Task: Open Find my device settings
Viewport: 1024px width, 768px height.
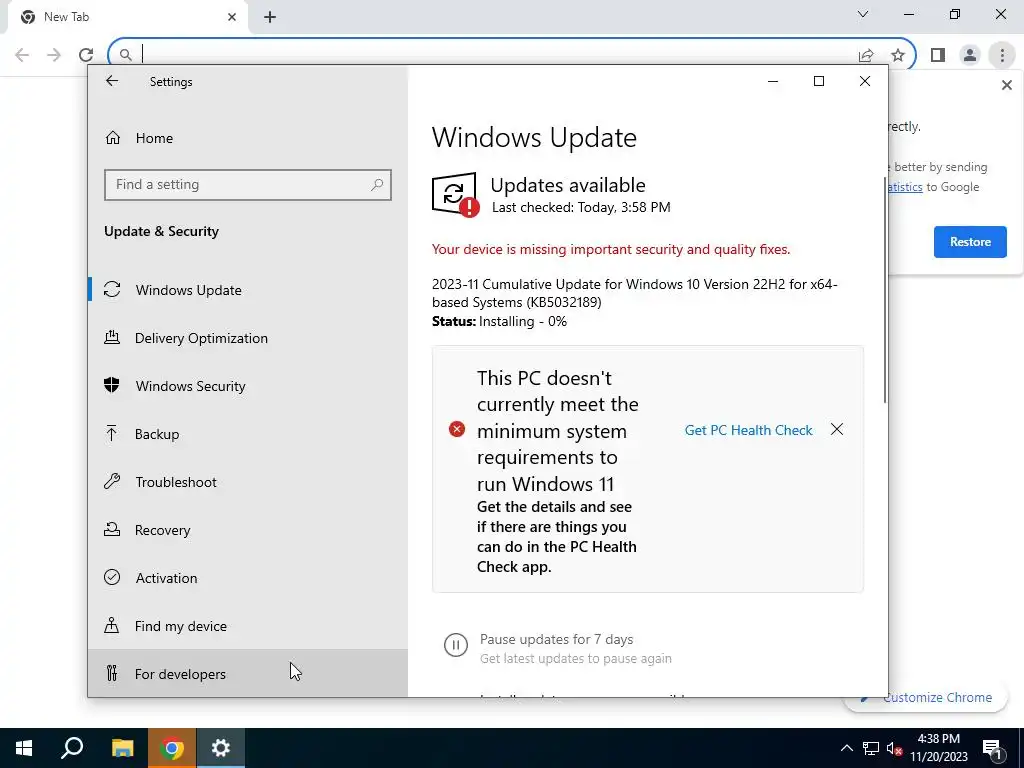Action: [248, 626]
